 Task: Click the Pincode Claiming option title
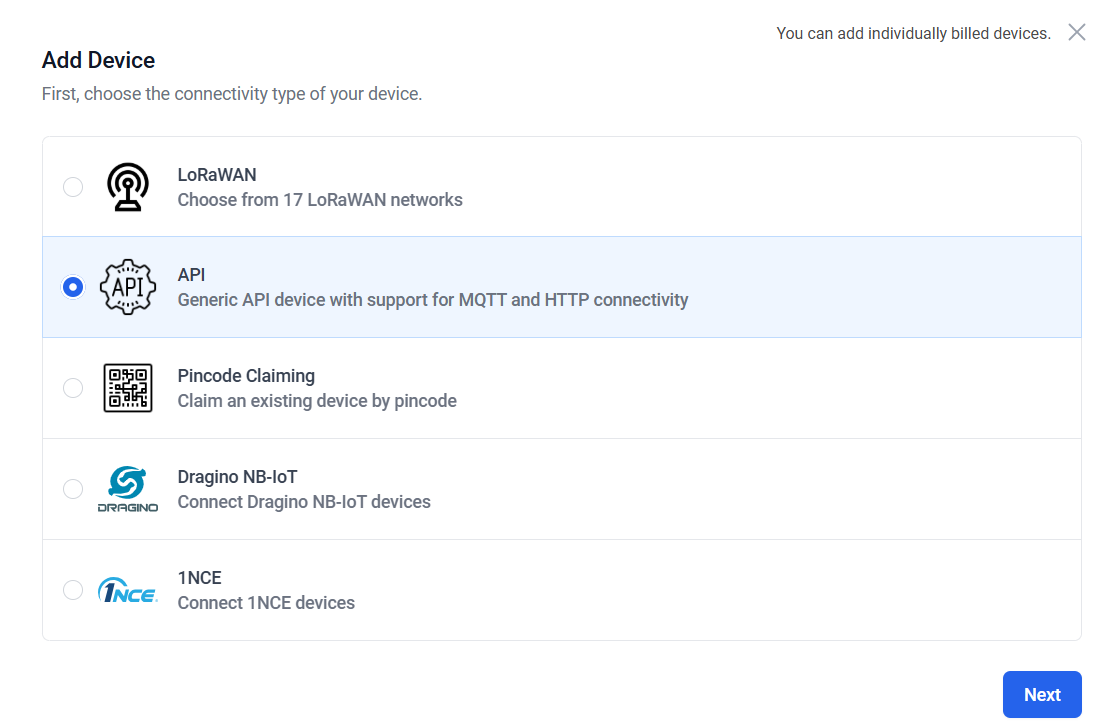pos(246,376)
